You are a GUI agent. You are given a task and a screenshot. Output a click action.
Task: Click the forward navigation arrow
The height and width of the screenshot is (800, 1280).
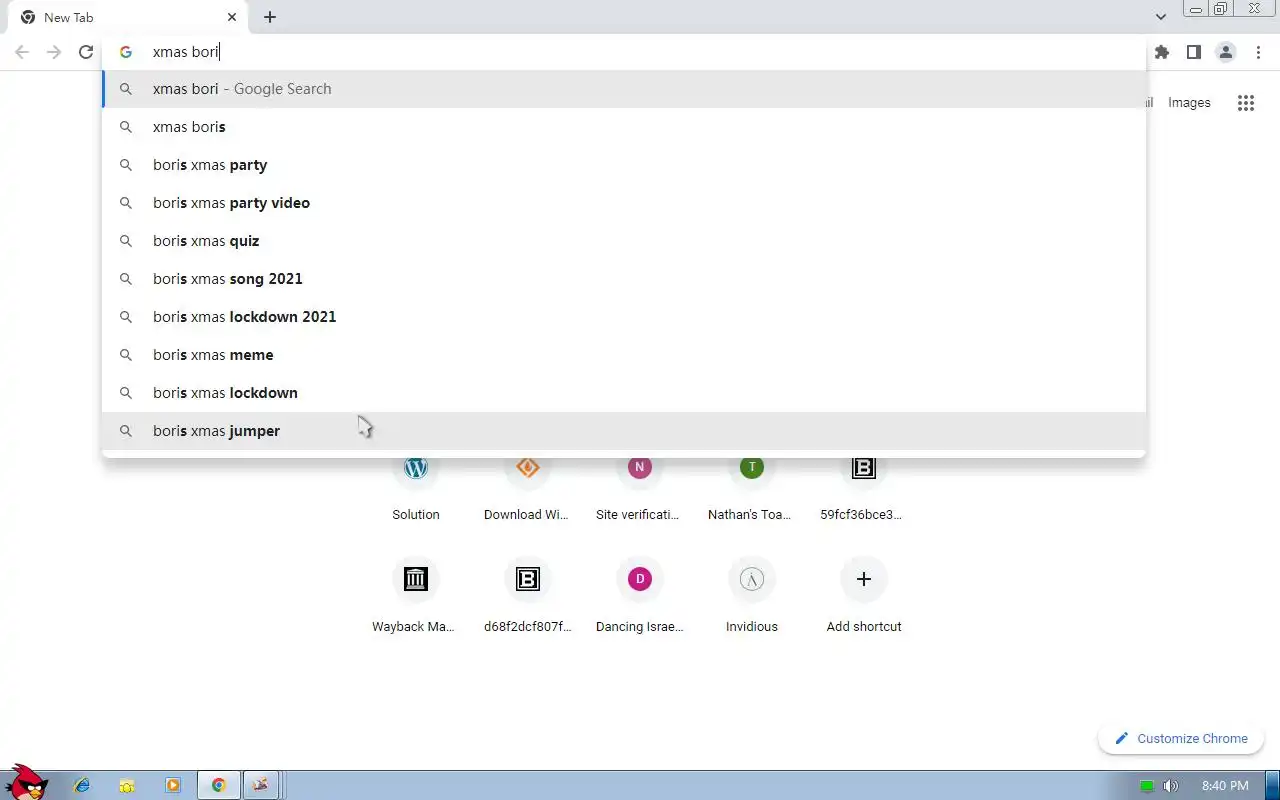[54, 52]
